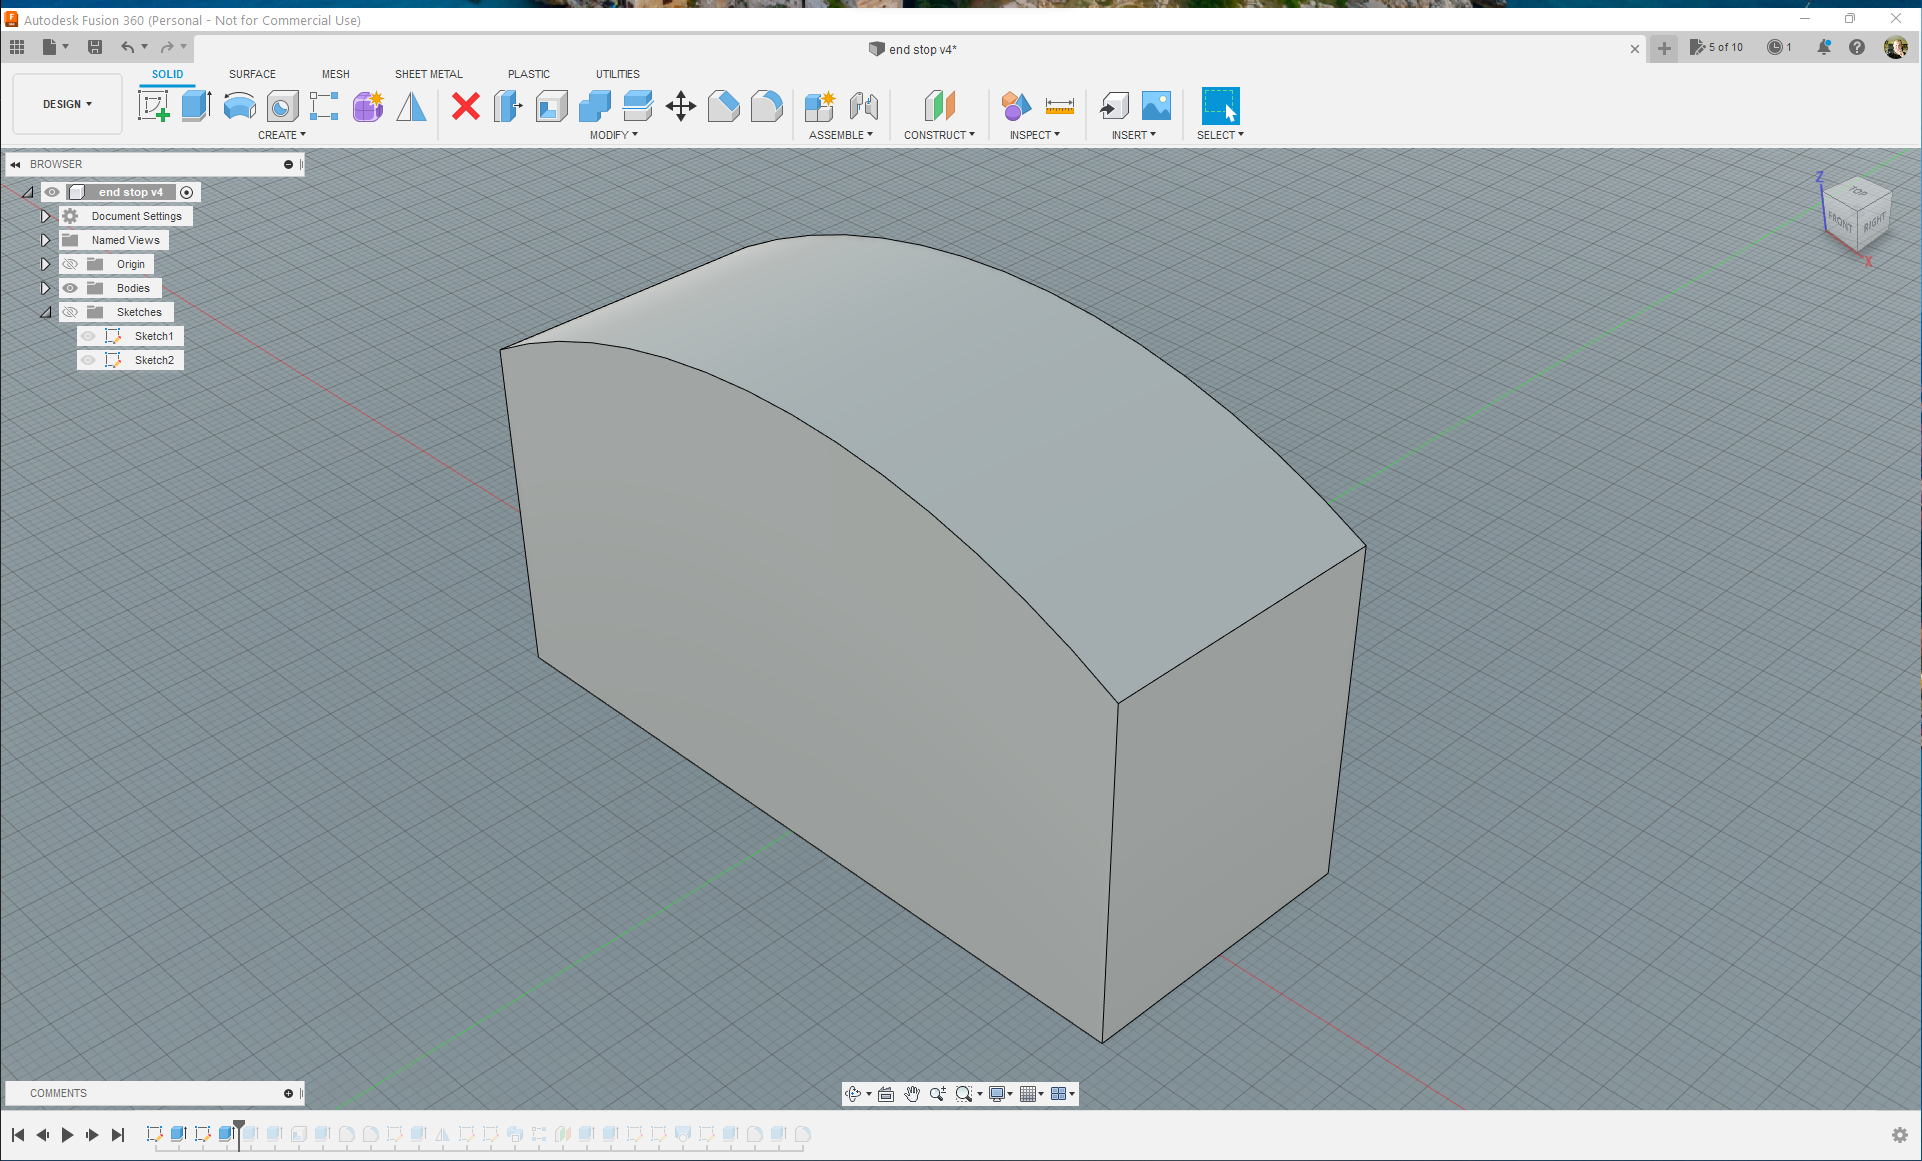Expand Document Settings in browser

44,215
